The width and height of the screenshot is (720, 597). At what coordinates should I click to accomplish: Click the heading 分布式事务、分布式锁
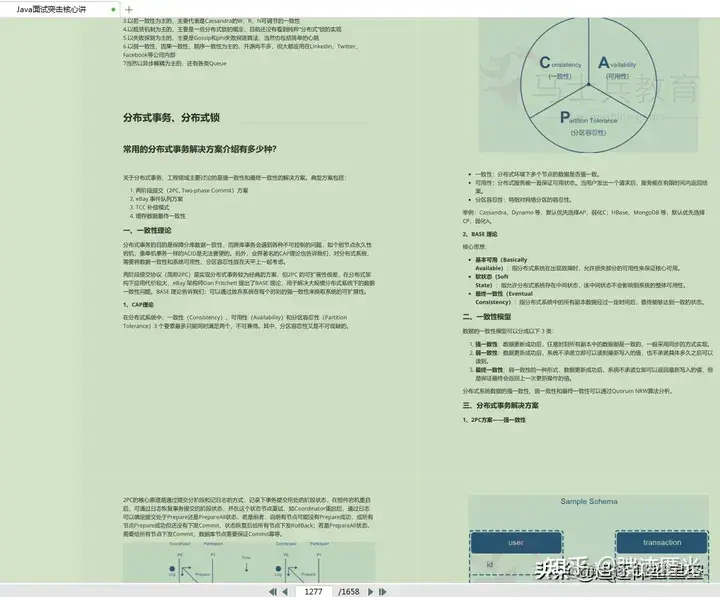click(171, 118)
